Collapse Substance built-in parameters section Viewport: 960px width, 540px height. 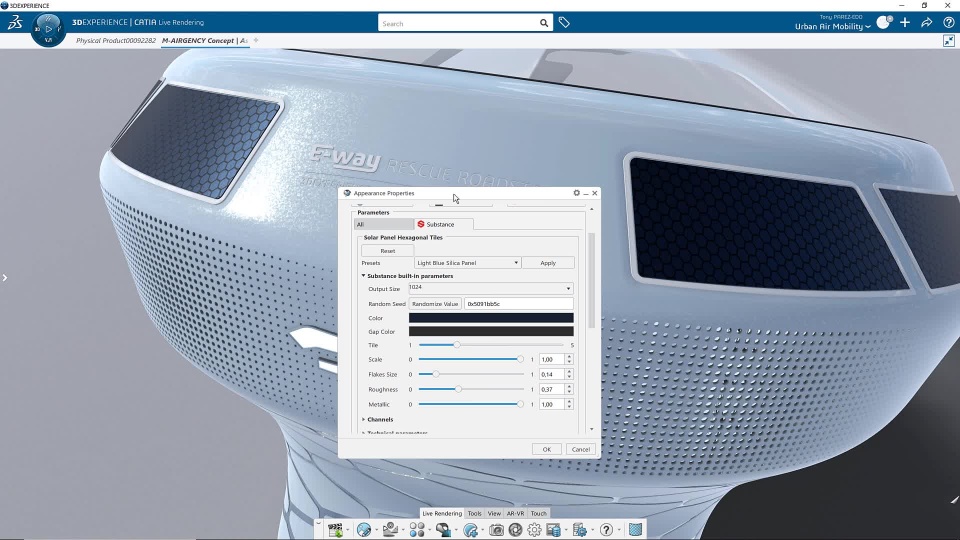(x=363, y=276)
